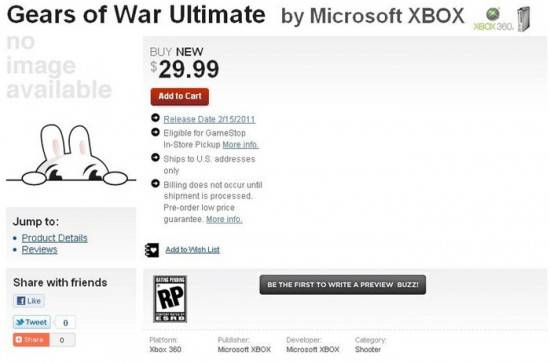Click the Xbox 360 logo icon
Viewport: 550px width, 363px height.
pos(493,19)
